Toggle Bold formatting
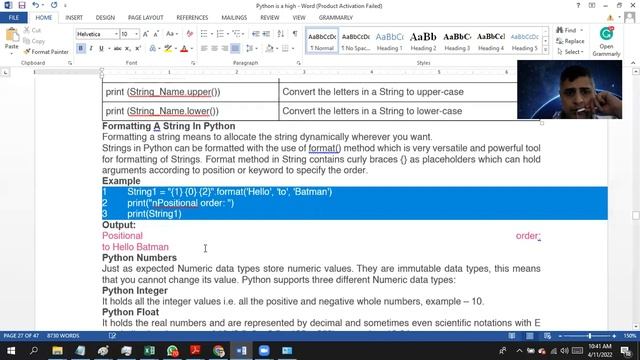 pos(81,49)
